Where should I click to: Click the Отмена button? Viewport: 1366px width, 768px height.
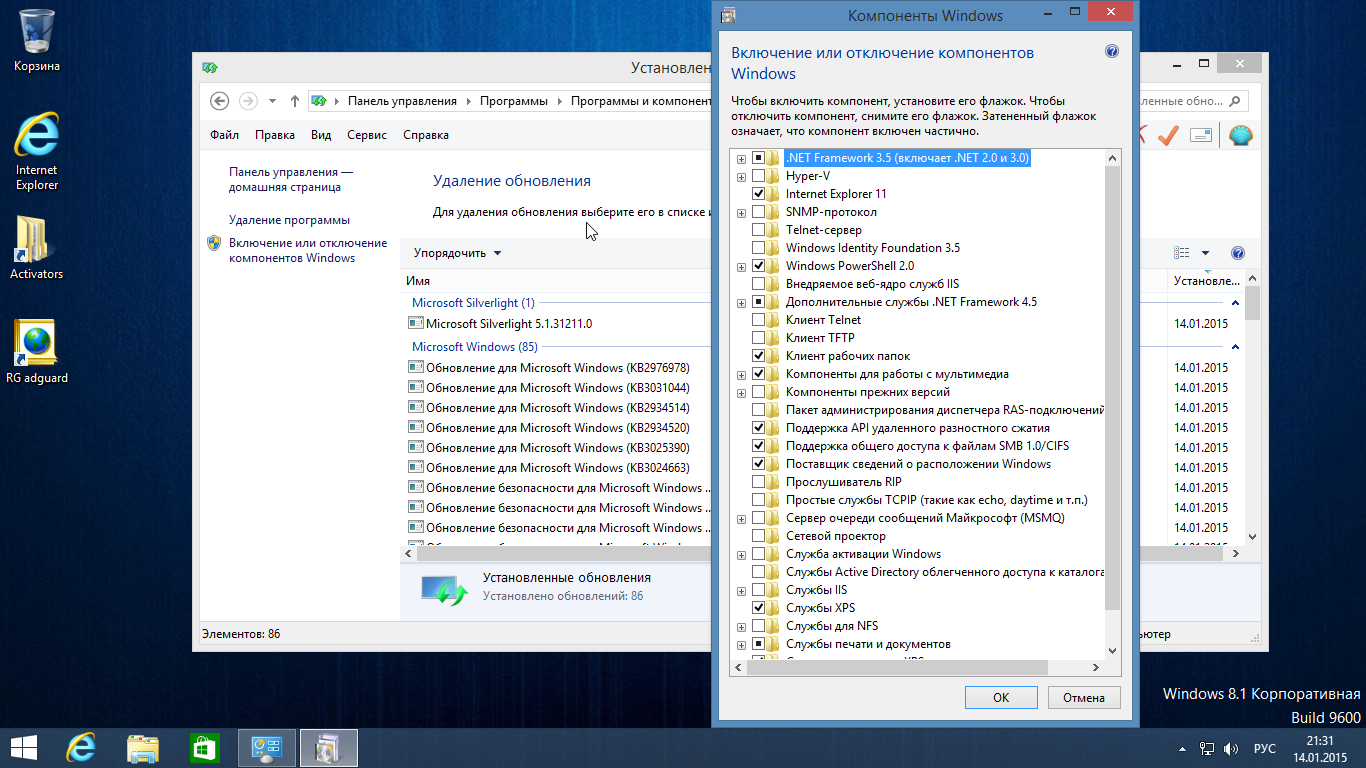1084,698
